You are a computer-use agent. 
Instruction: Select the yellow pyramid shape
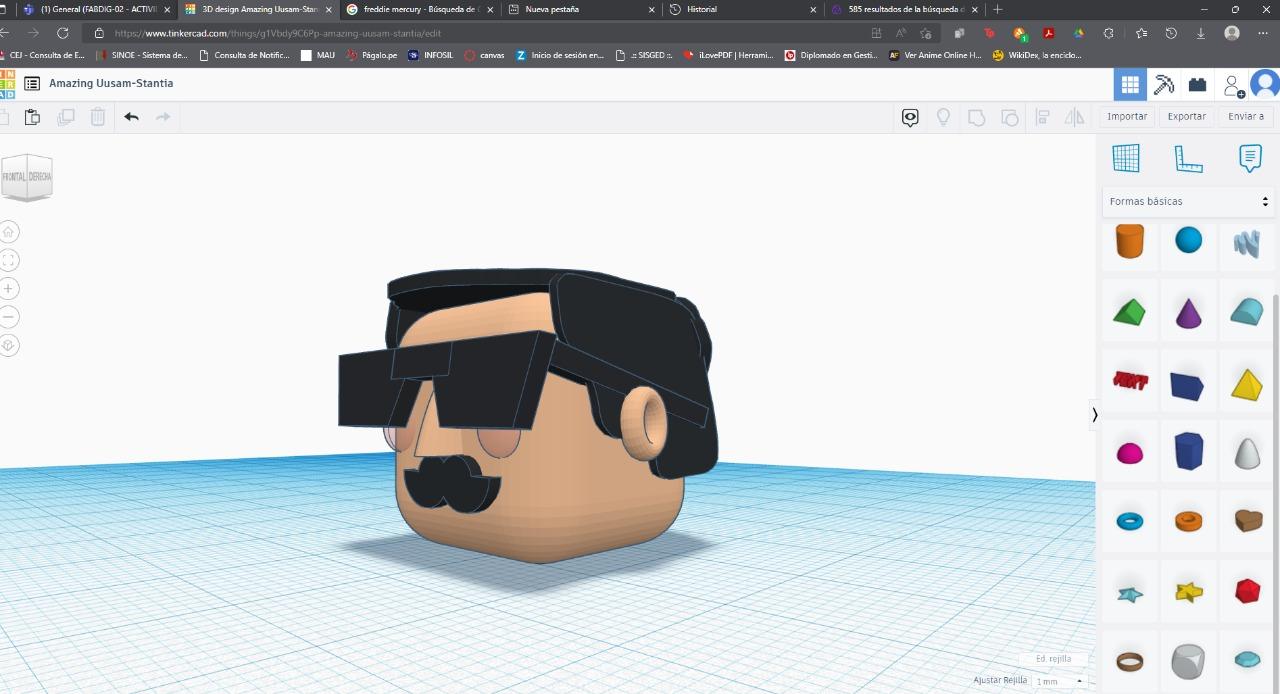click(x=1246, y=384)
